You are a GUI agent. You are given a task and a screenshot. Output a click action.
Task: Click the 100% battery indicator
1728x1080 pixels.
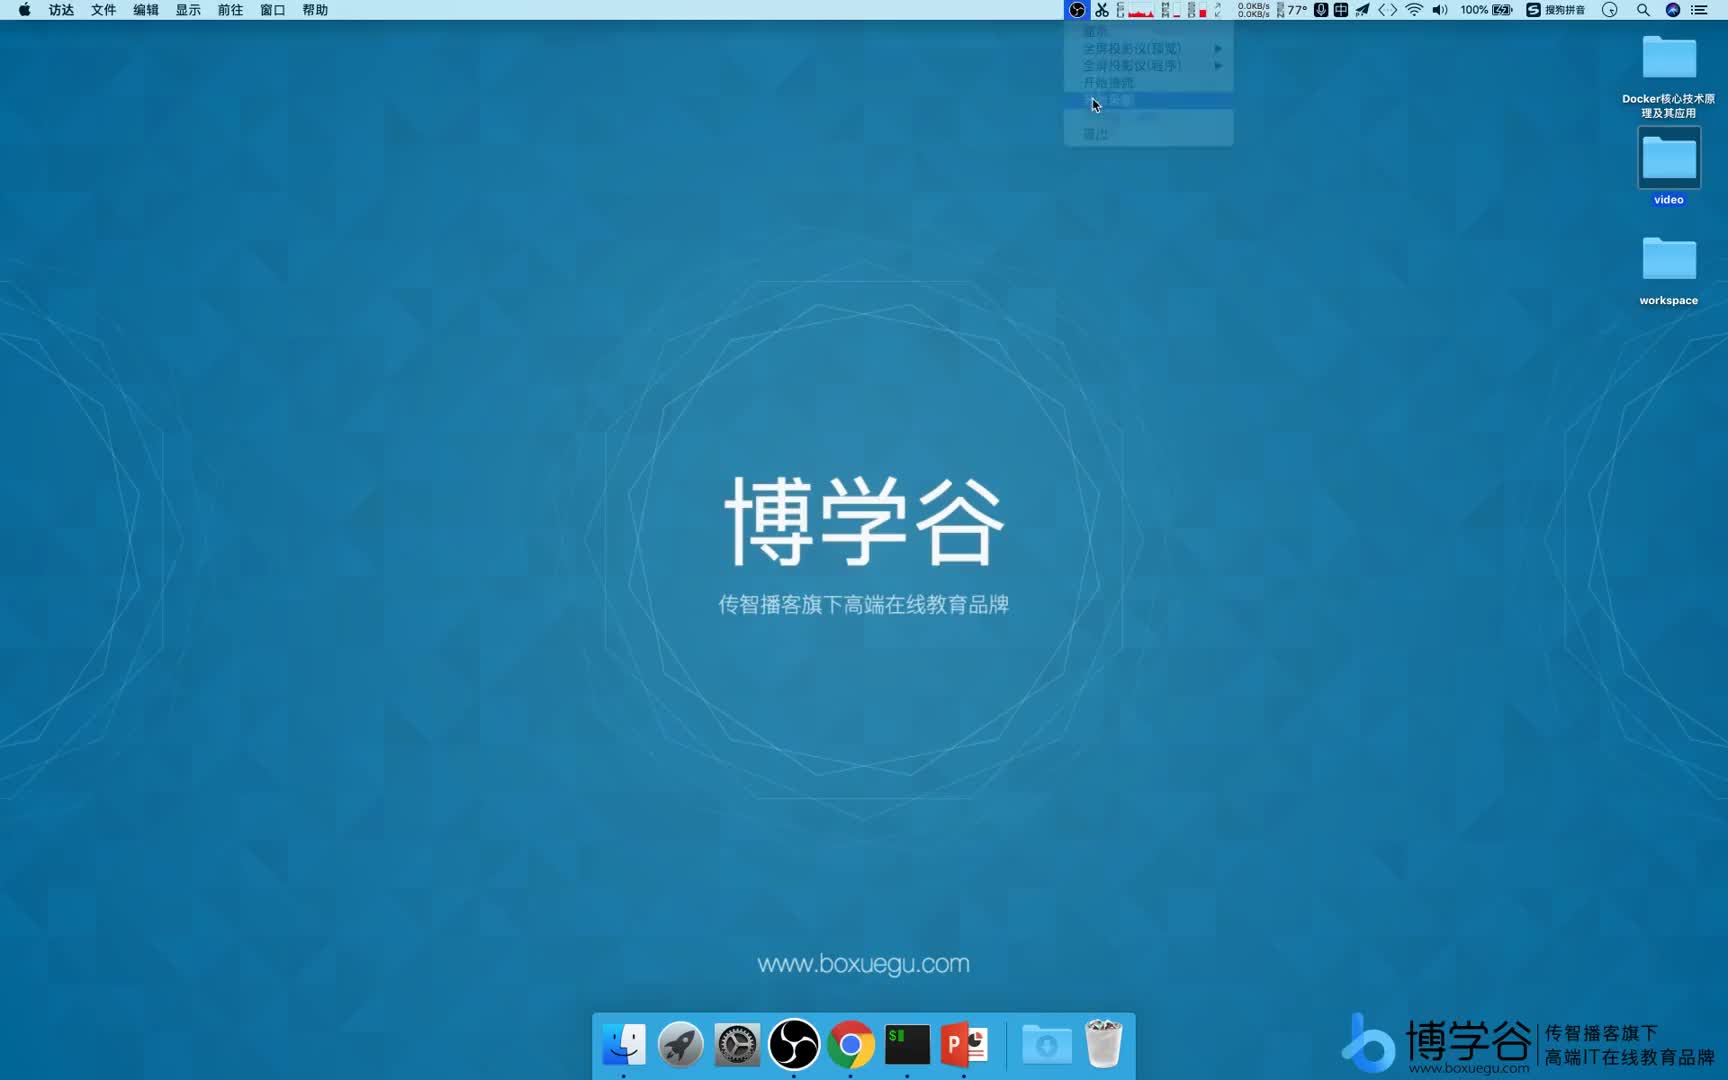(1486, 10)
